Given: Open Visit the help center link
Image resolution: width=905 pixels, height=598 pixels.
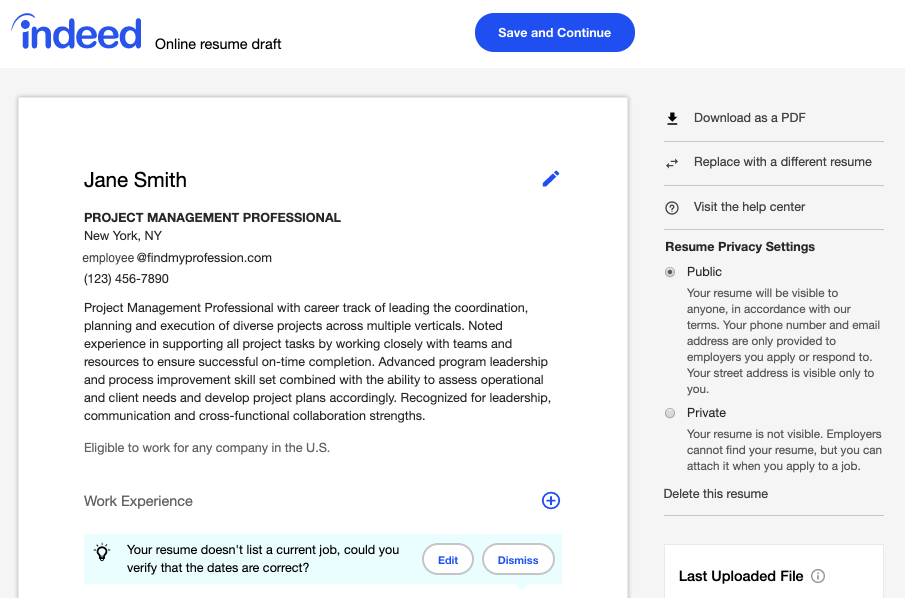Looking at the screenshot, I should coord(749,207).
